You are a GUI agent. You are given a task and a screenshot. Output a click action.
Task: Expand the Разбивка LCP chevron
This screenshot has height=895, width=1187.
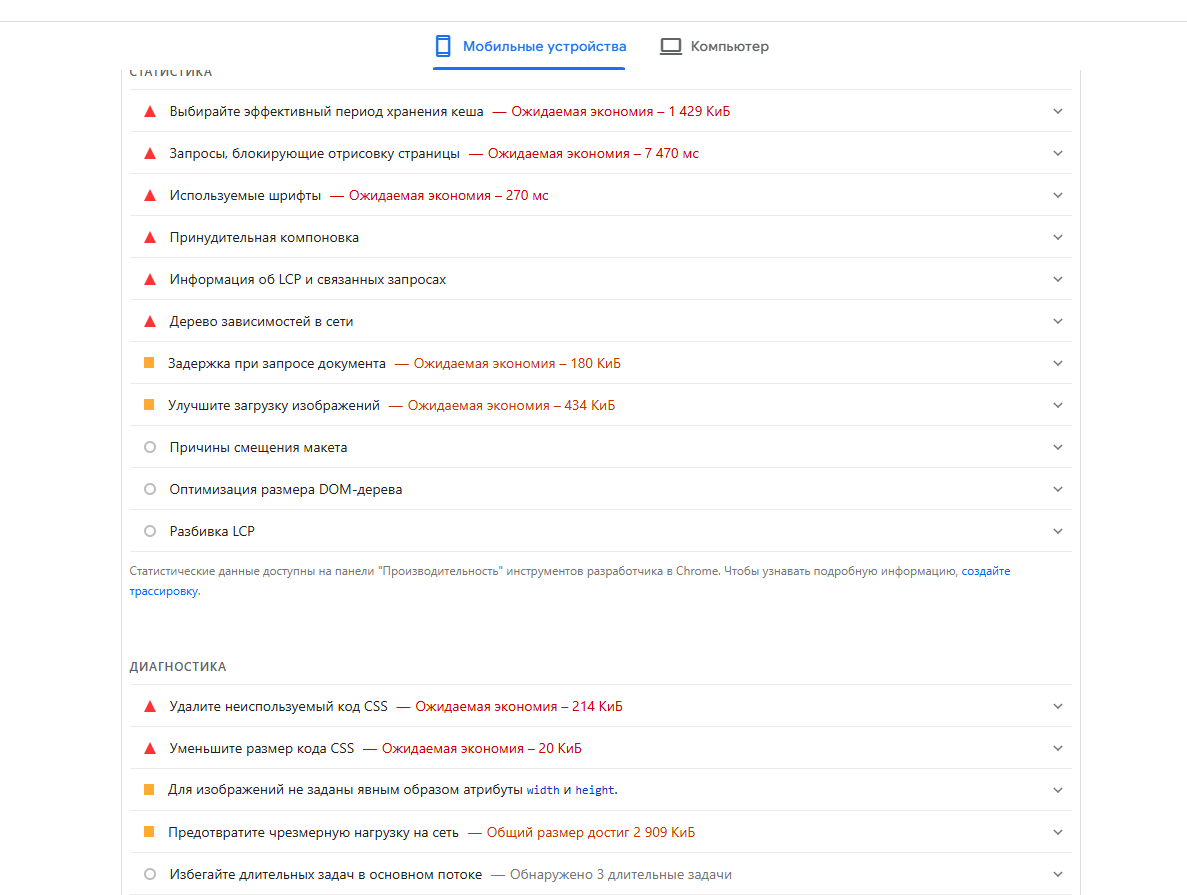coord(1058,532)
